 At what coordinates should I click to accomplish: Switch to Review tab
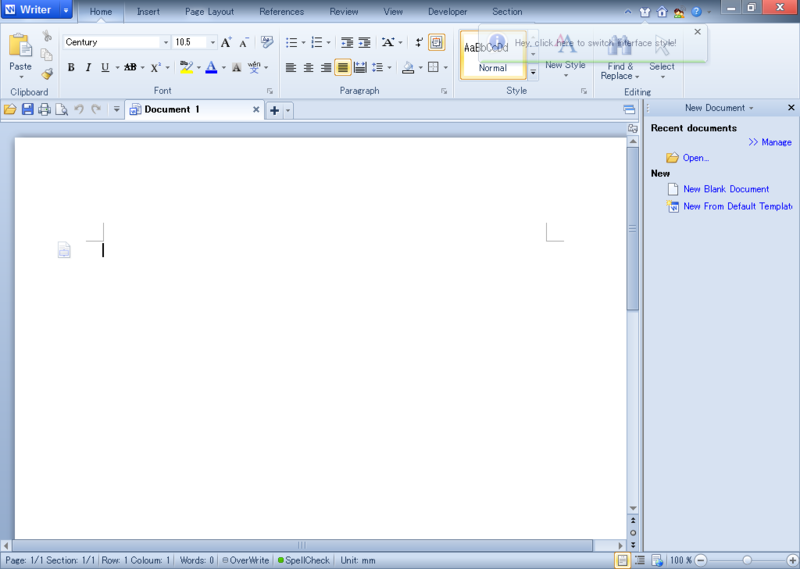343,11
